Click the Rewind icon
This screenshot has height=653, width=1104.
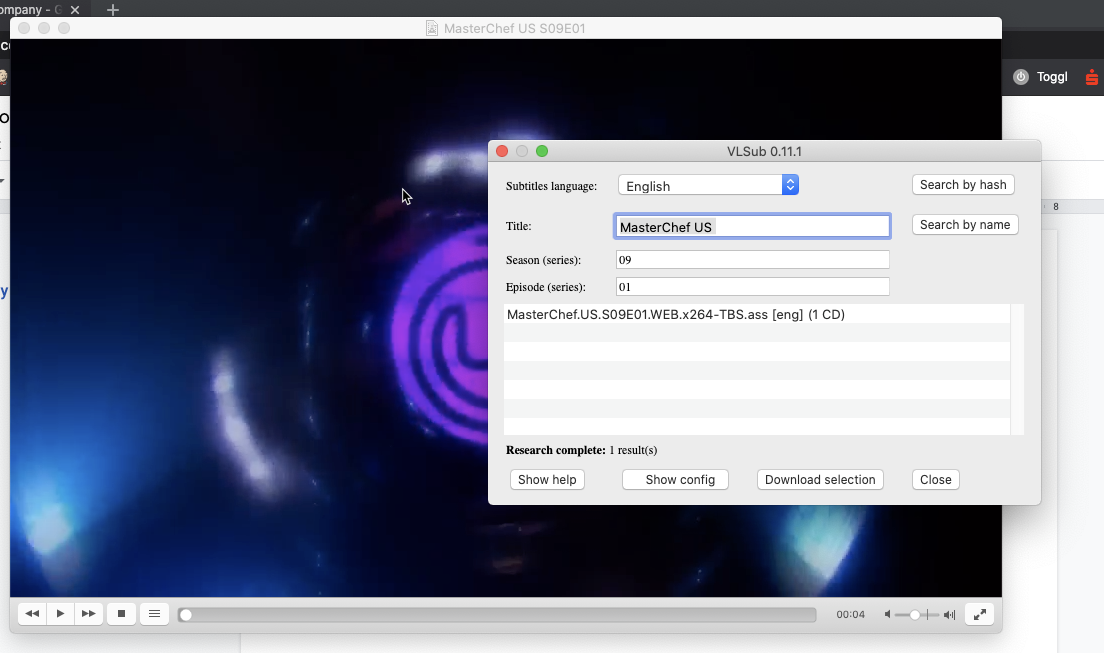point(31,613)
